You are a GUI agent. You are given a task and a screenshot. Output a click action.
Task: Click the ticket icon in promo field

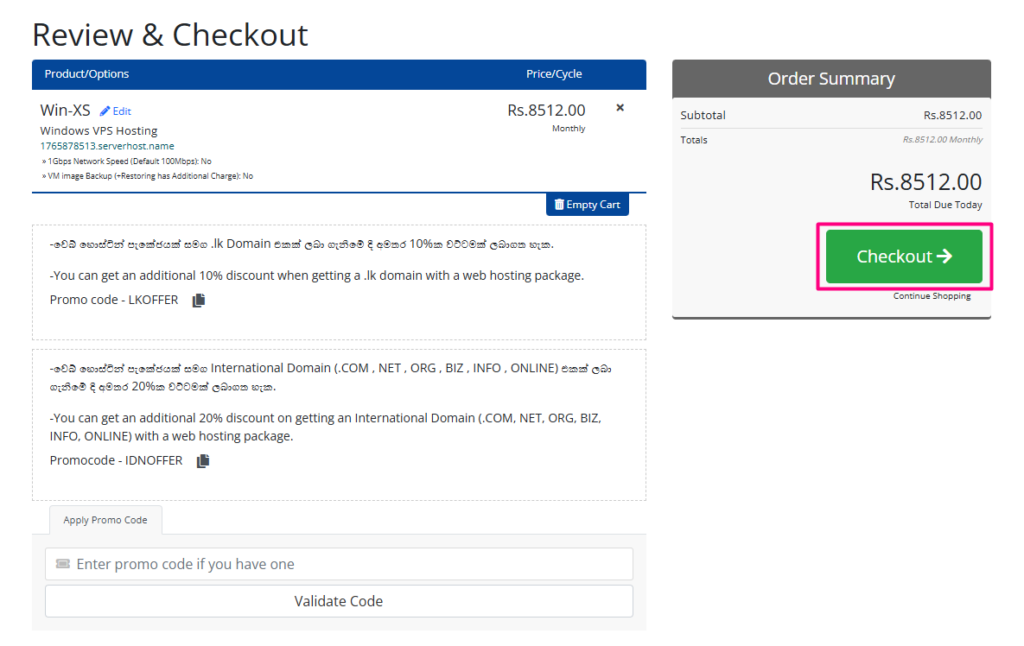coord(63,564)
